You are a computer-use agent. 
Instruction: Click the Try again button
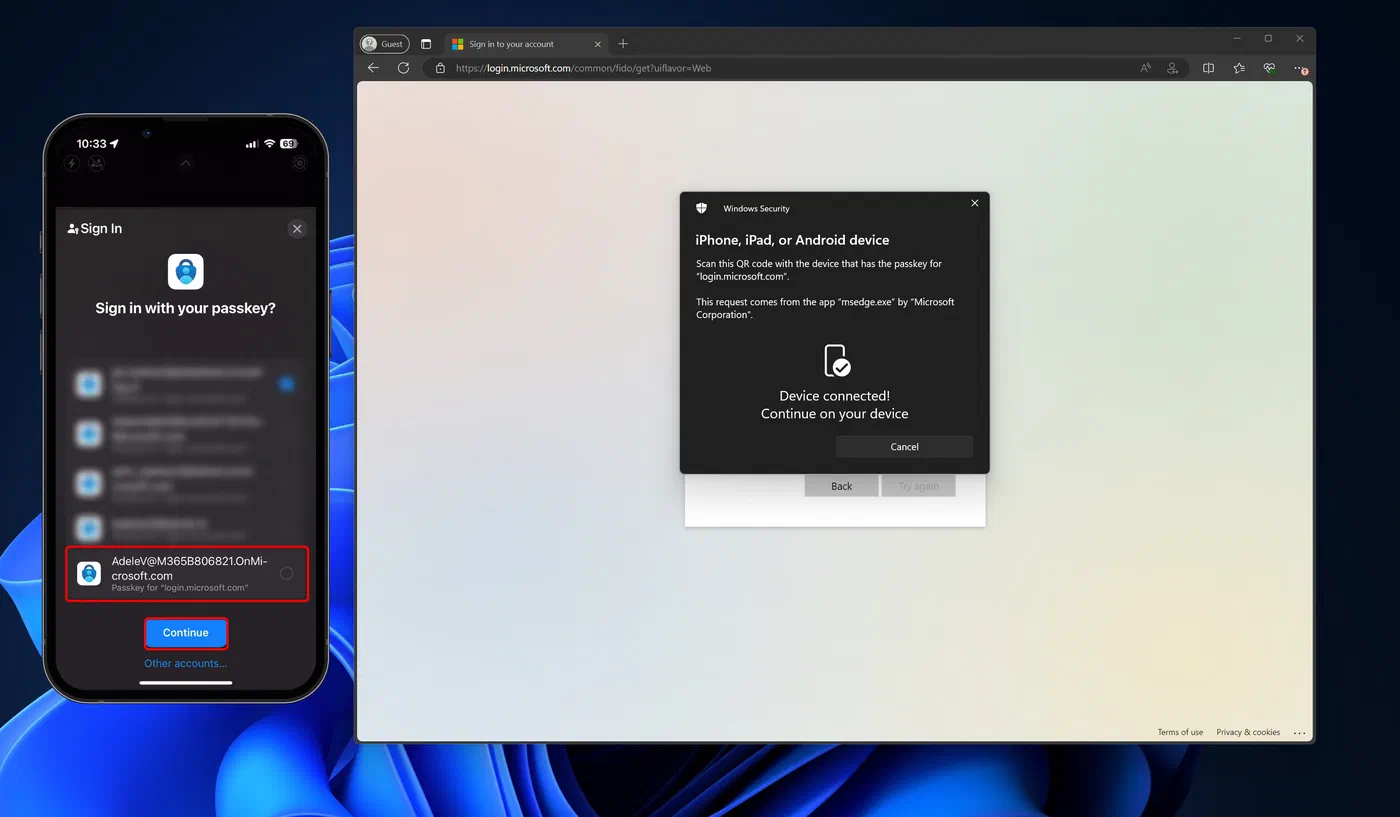point(918,486)
